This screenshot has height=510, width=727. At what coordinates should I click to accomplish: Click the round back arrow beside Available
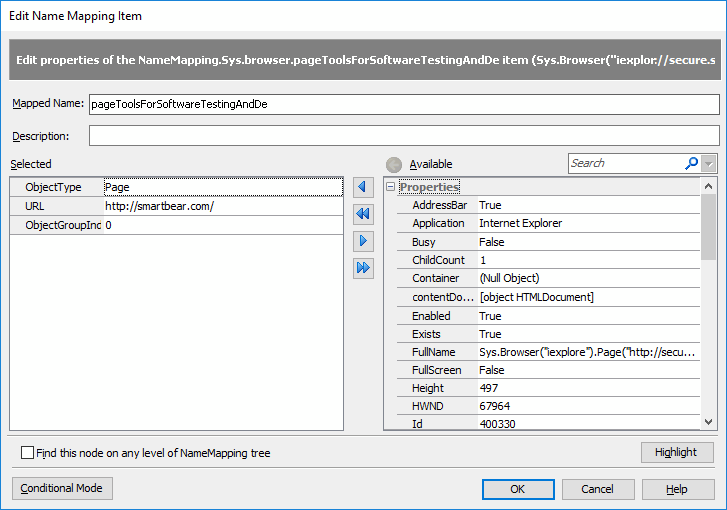point(394,164)
